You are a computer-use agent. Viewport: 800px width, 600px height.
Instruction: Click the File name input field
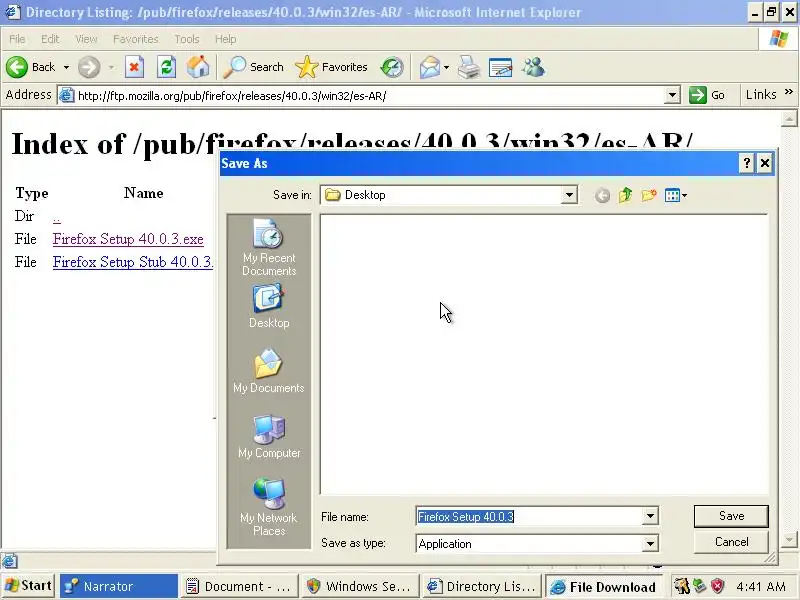[529, 516]
